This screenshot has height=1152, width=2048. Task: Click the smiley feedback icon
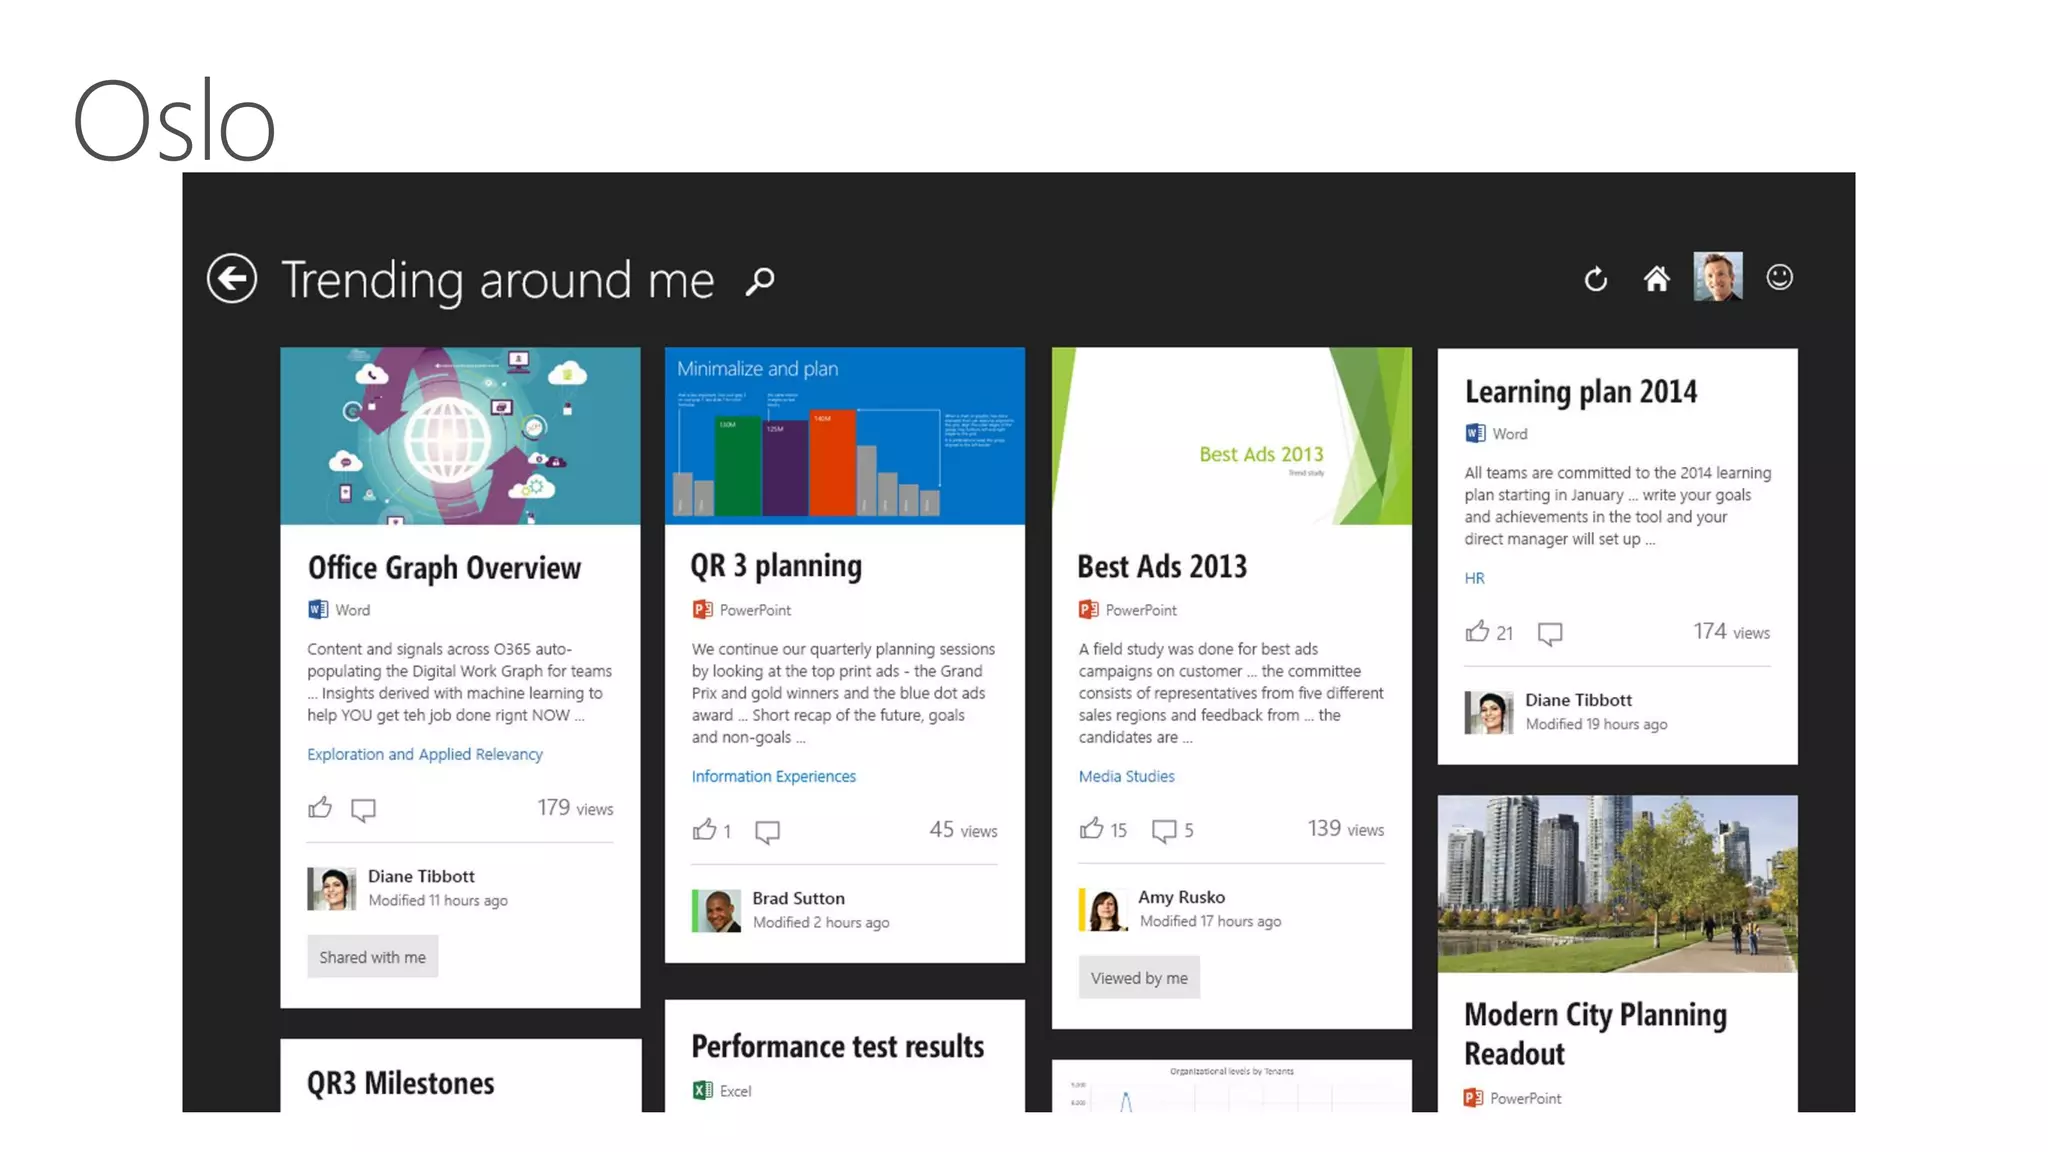point(1779,277)
